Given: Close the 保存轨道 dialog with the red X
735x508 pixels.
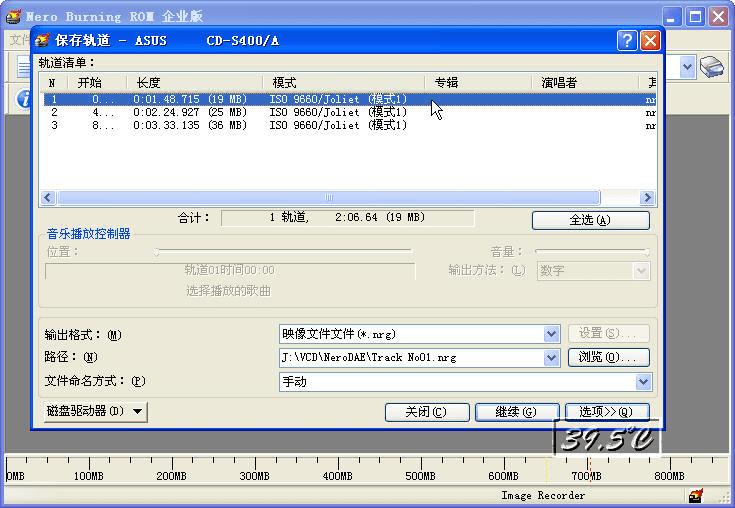Looking at the screenshot, I should 650,40.
